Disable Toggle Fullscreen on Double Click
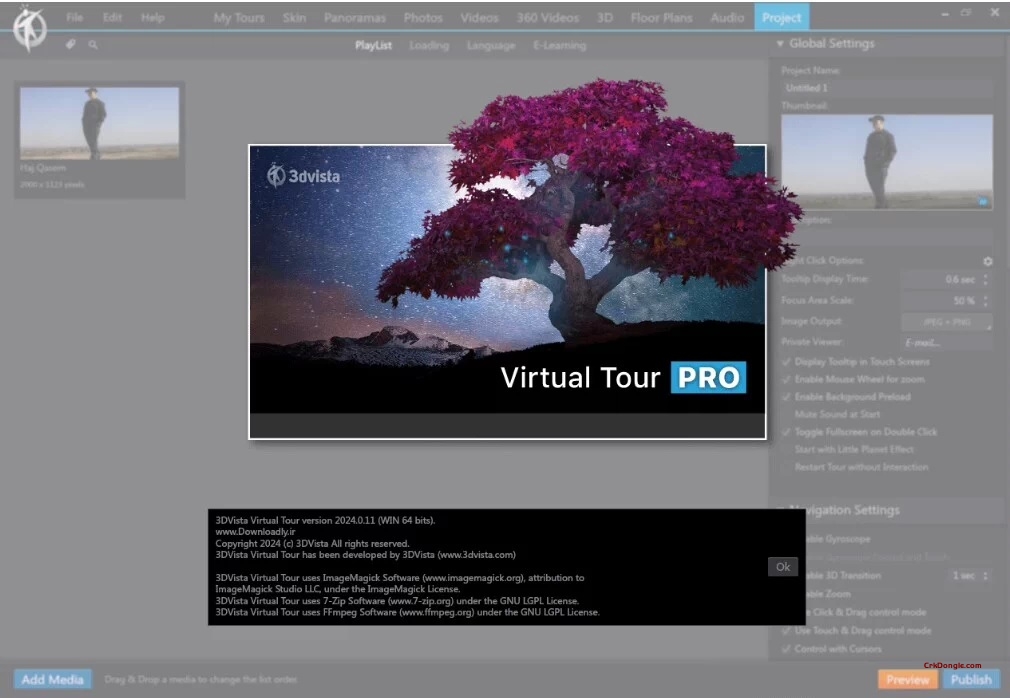Viewport: 1010px width, 698px height. 787,432
